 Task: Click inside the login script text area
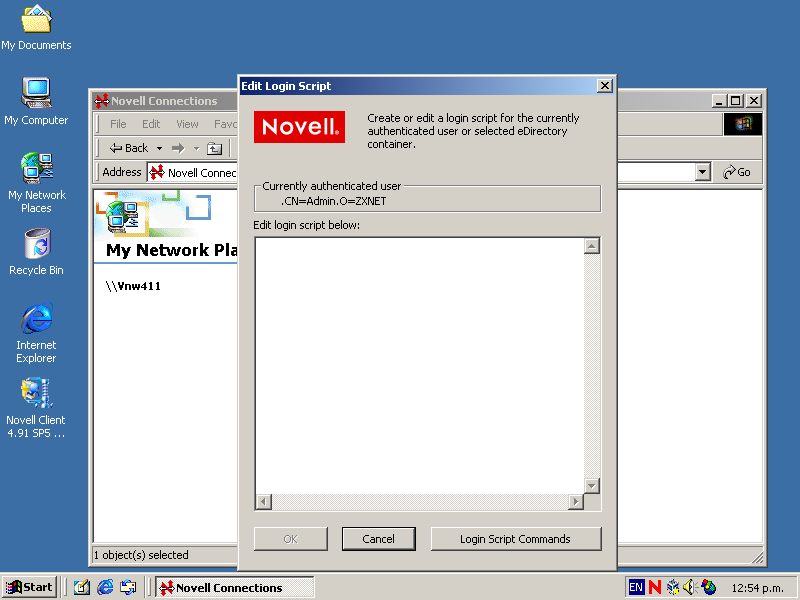coord(419,365)
